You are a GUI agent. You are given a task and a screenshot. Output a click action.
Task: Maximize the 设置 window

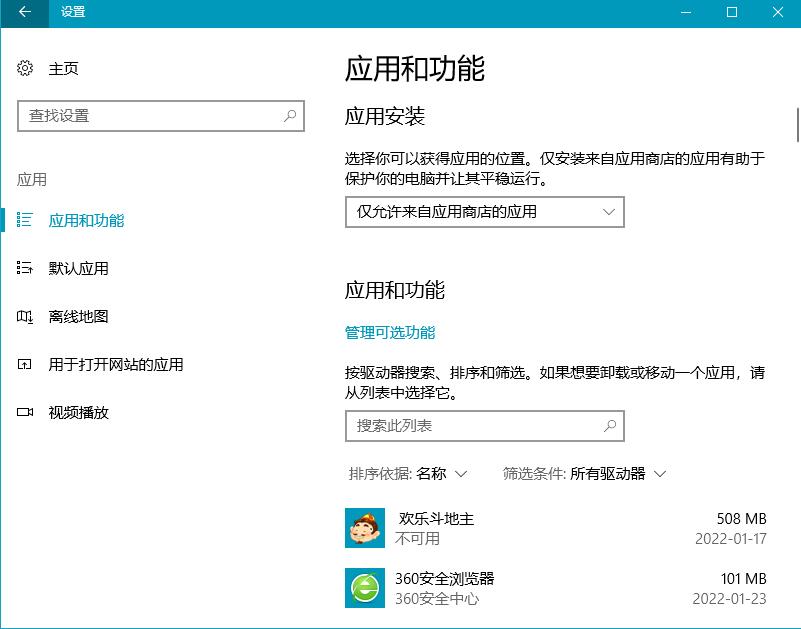pos(732,12)
